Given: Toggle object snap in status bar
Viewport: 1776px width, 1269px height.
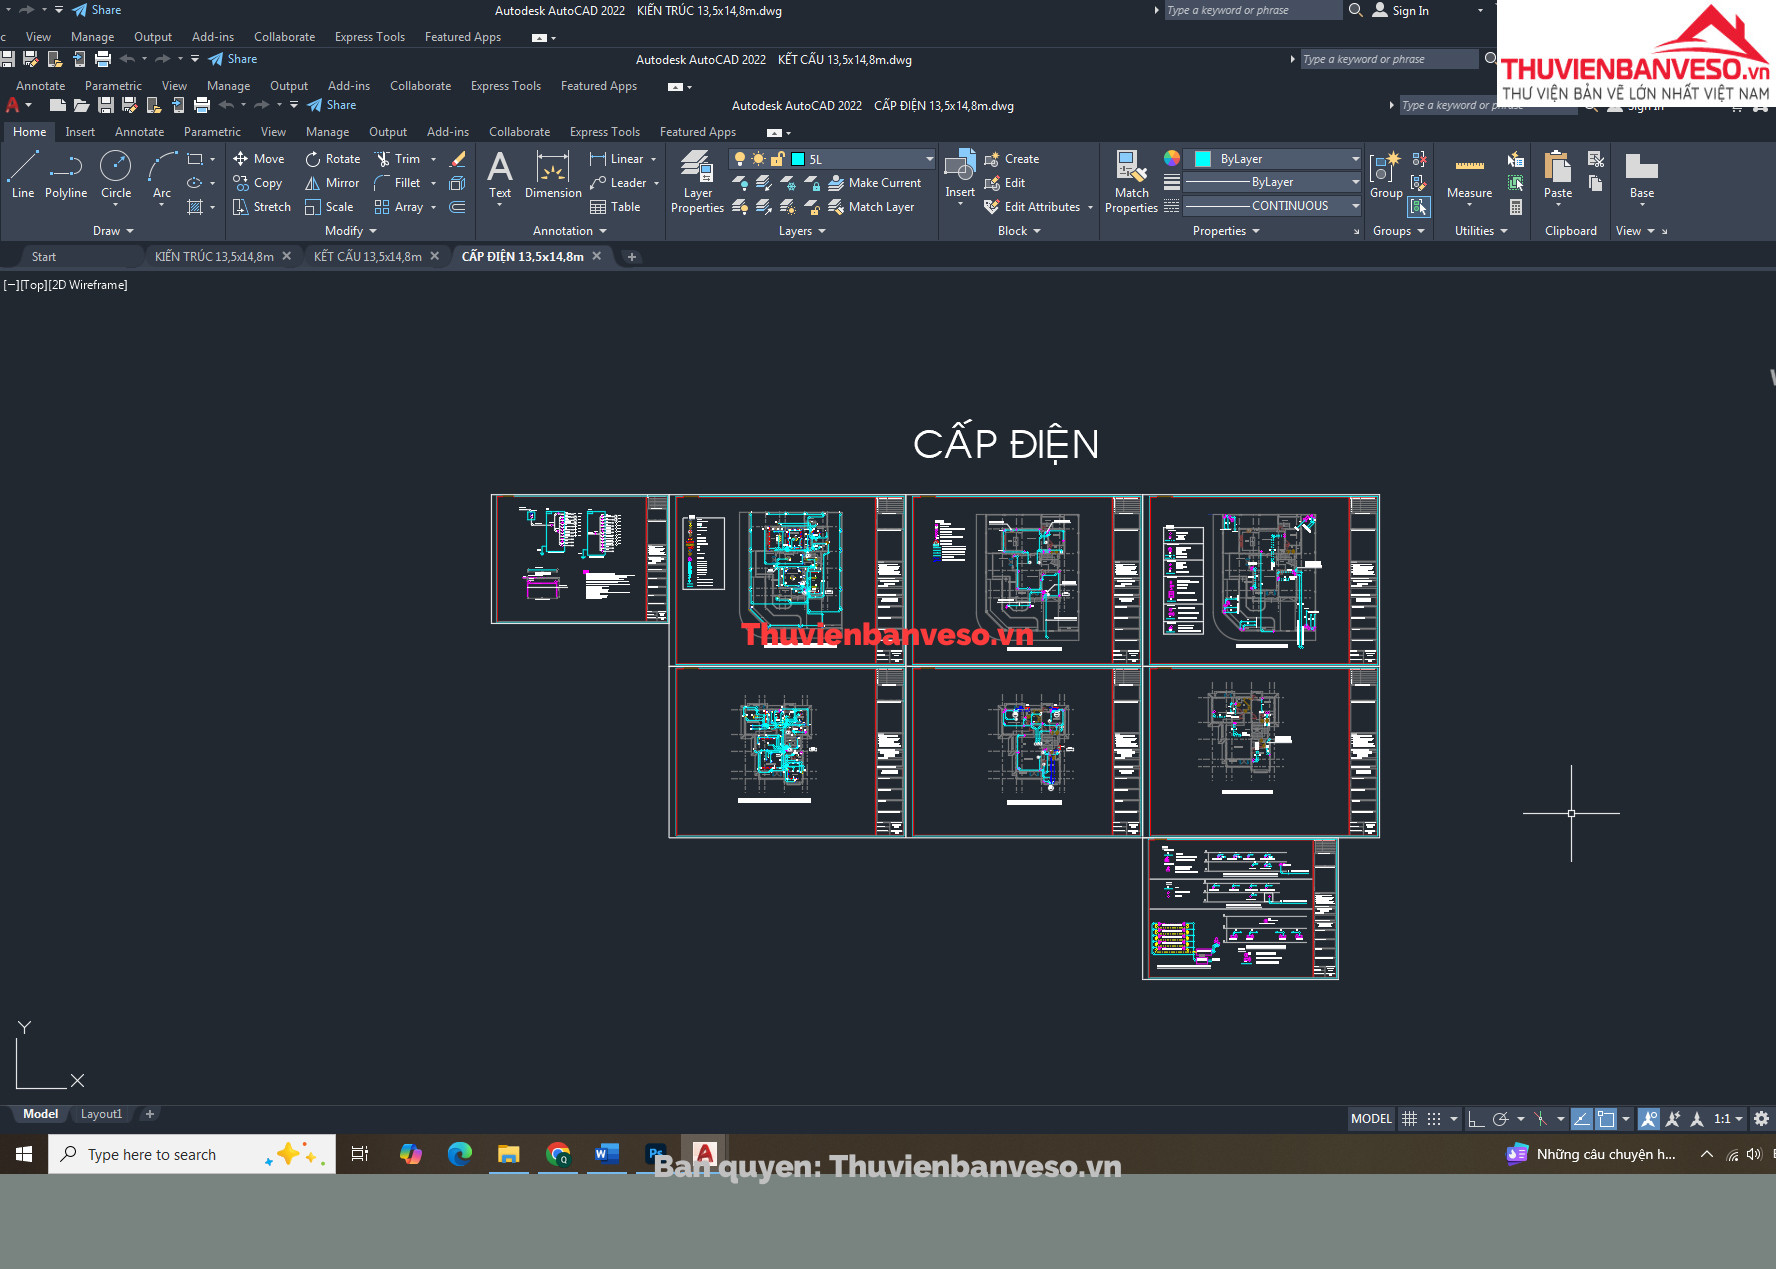Looking at the screenshot, I should pos(1606,1119).
